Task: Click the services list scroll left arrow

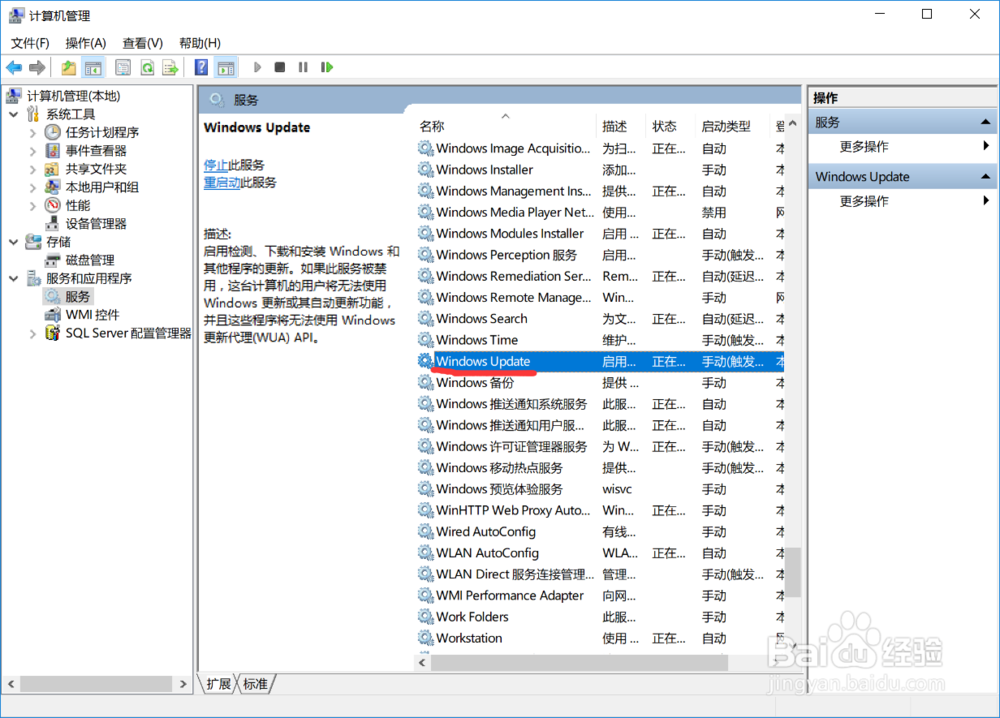Action: pos(422,663)
